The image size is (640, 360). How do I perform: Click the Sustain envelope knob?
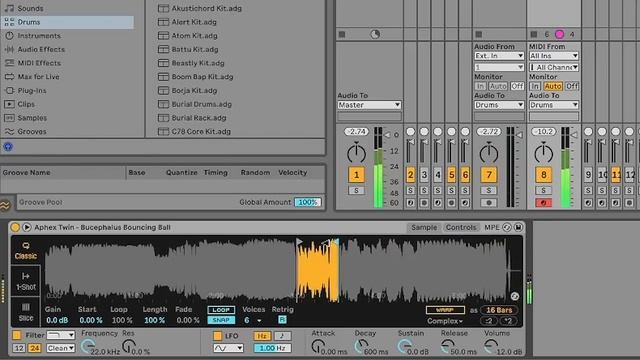pos(404,346)
